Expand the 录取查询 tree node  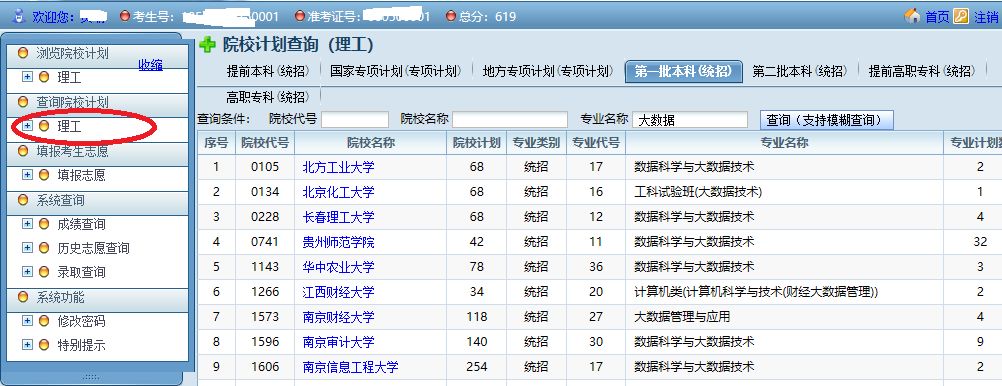tap(27, 272)
